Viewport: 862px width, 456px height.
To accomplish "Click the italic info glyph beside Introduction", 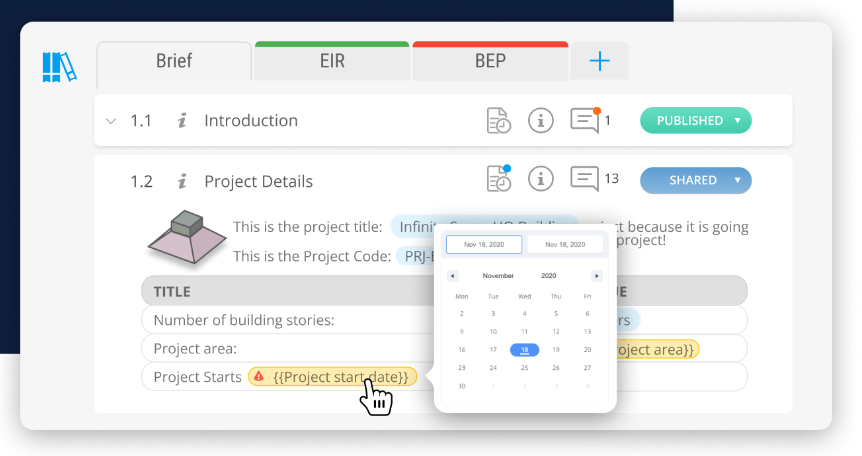I will (x=182, y=120).
